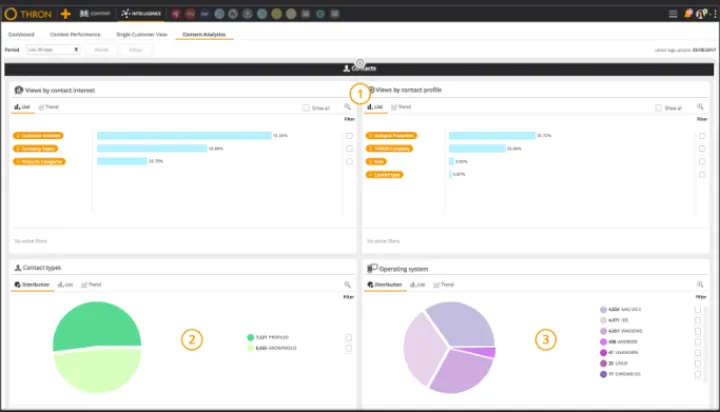Open the Period dropdown
This screenshot has width=720, height=412.
point(53,48)
